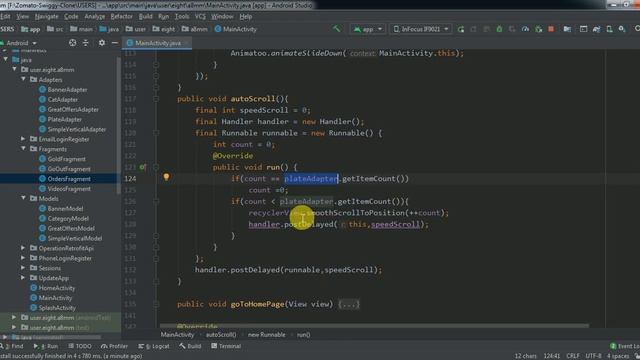This screenshot has width=640, height=360.
Task: Click the Run Anything terminal-window icon
Action: coord(584,29)
